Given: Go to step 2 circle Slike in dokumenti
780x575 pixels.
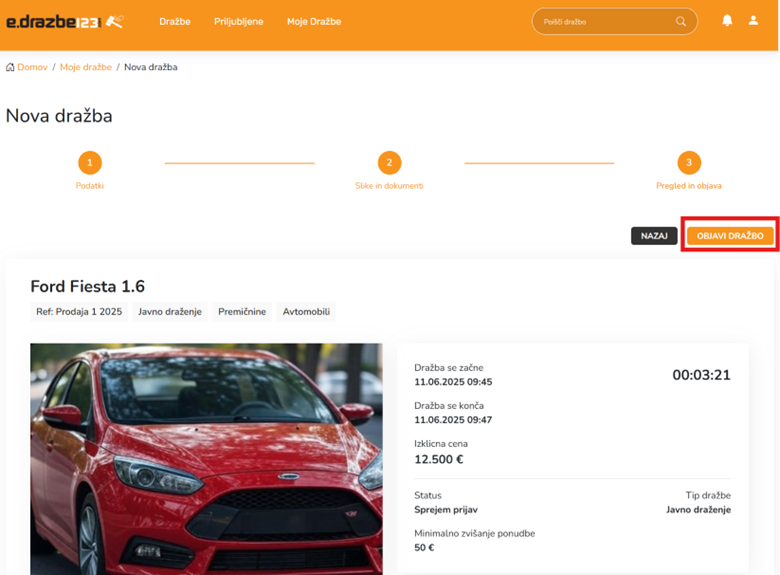Looking at the screenshot, I should [x=389, y=163].
